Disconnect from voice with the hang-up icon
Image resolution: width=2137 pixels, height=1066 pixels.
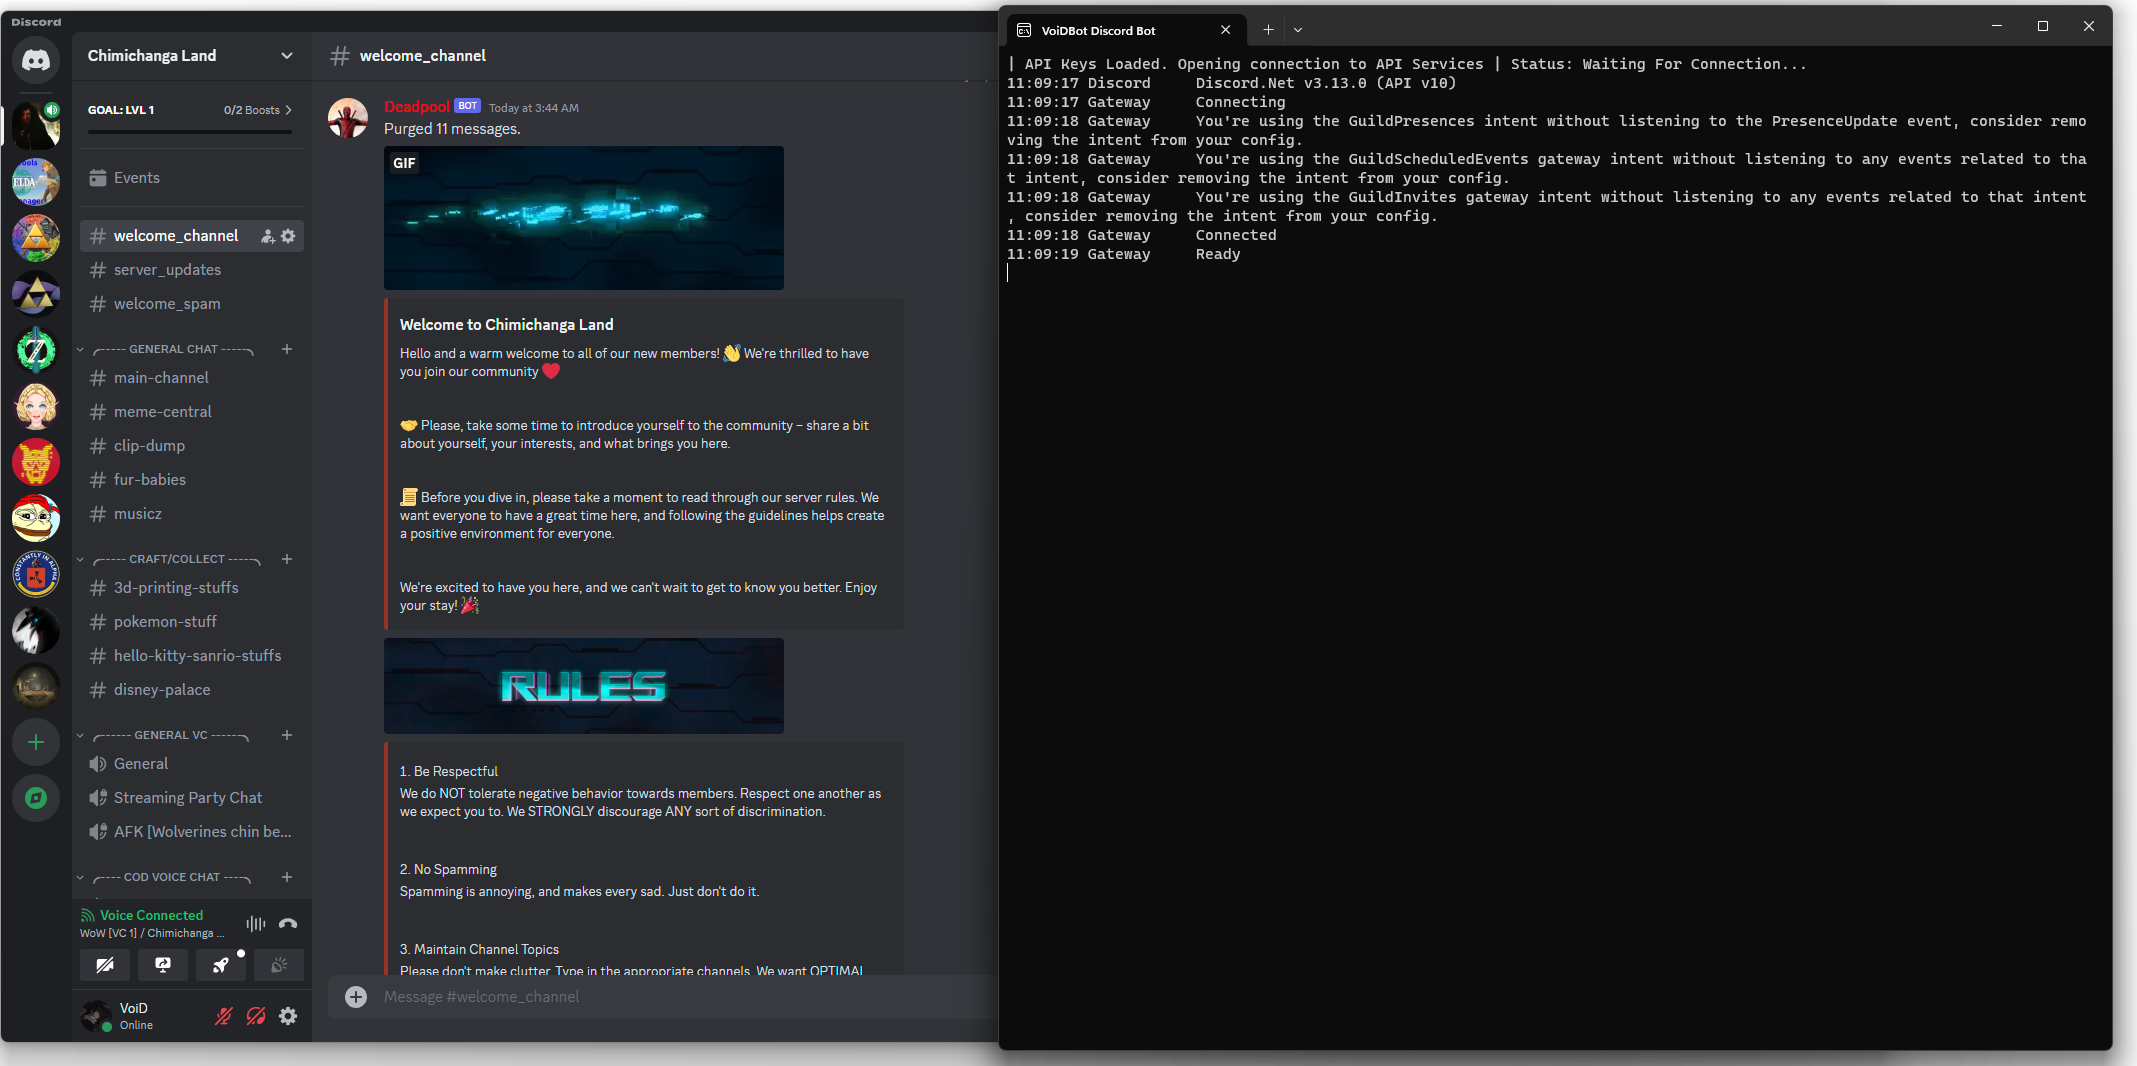pyautogui.click(x=288, y=924)
